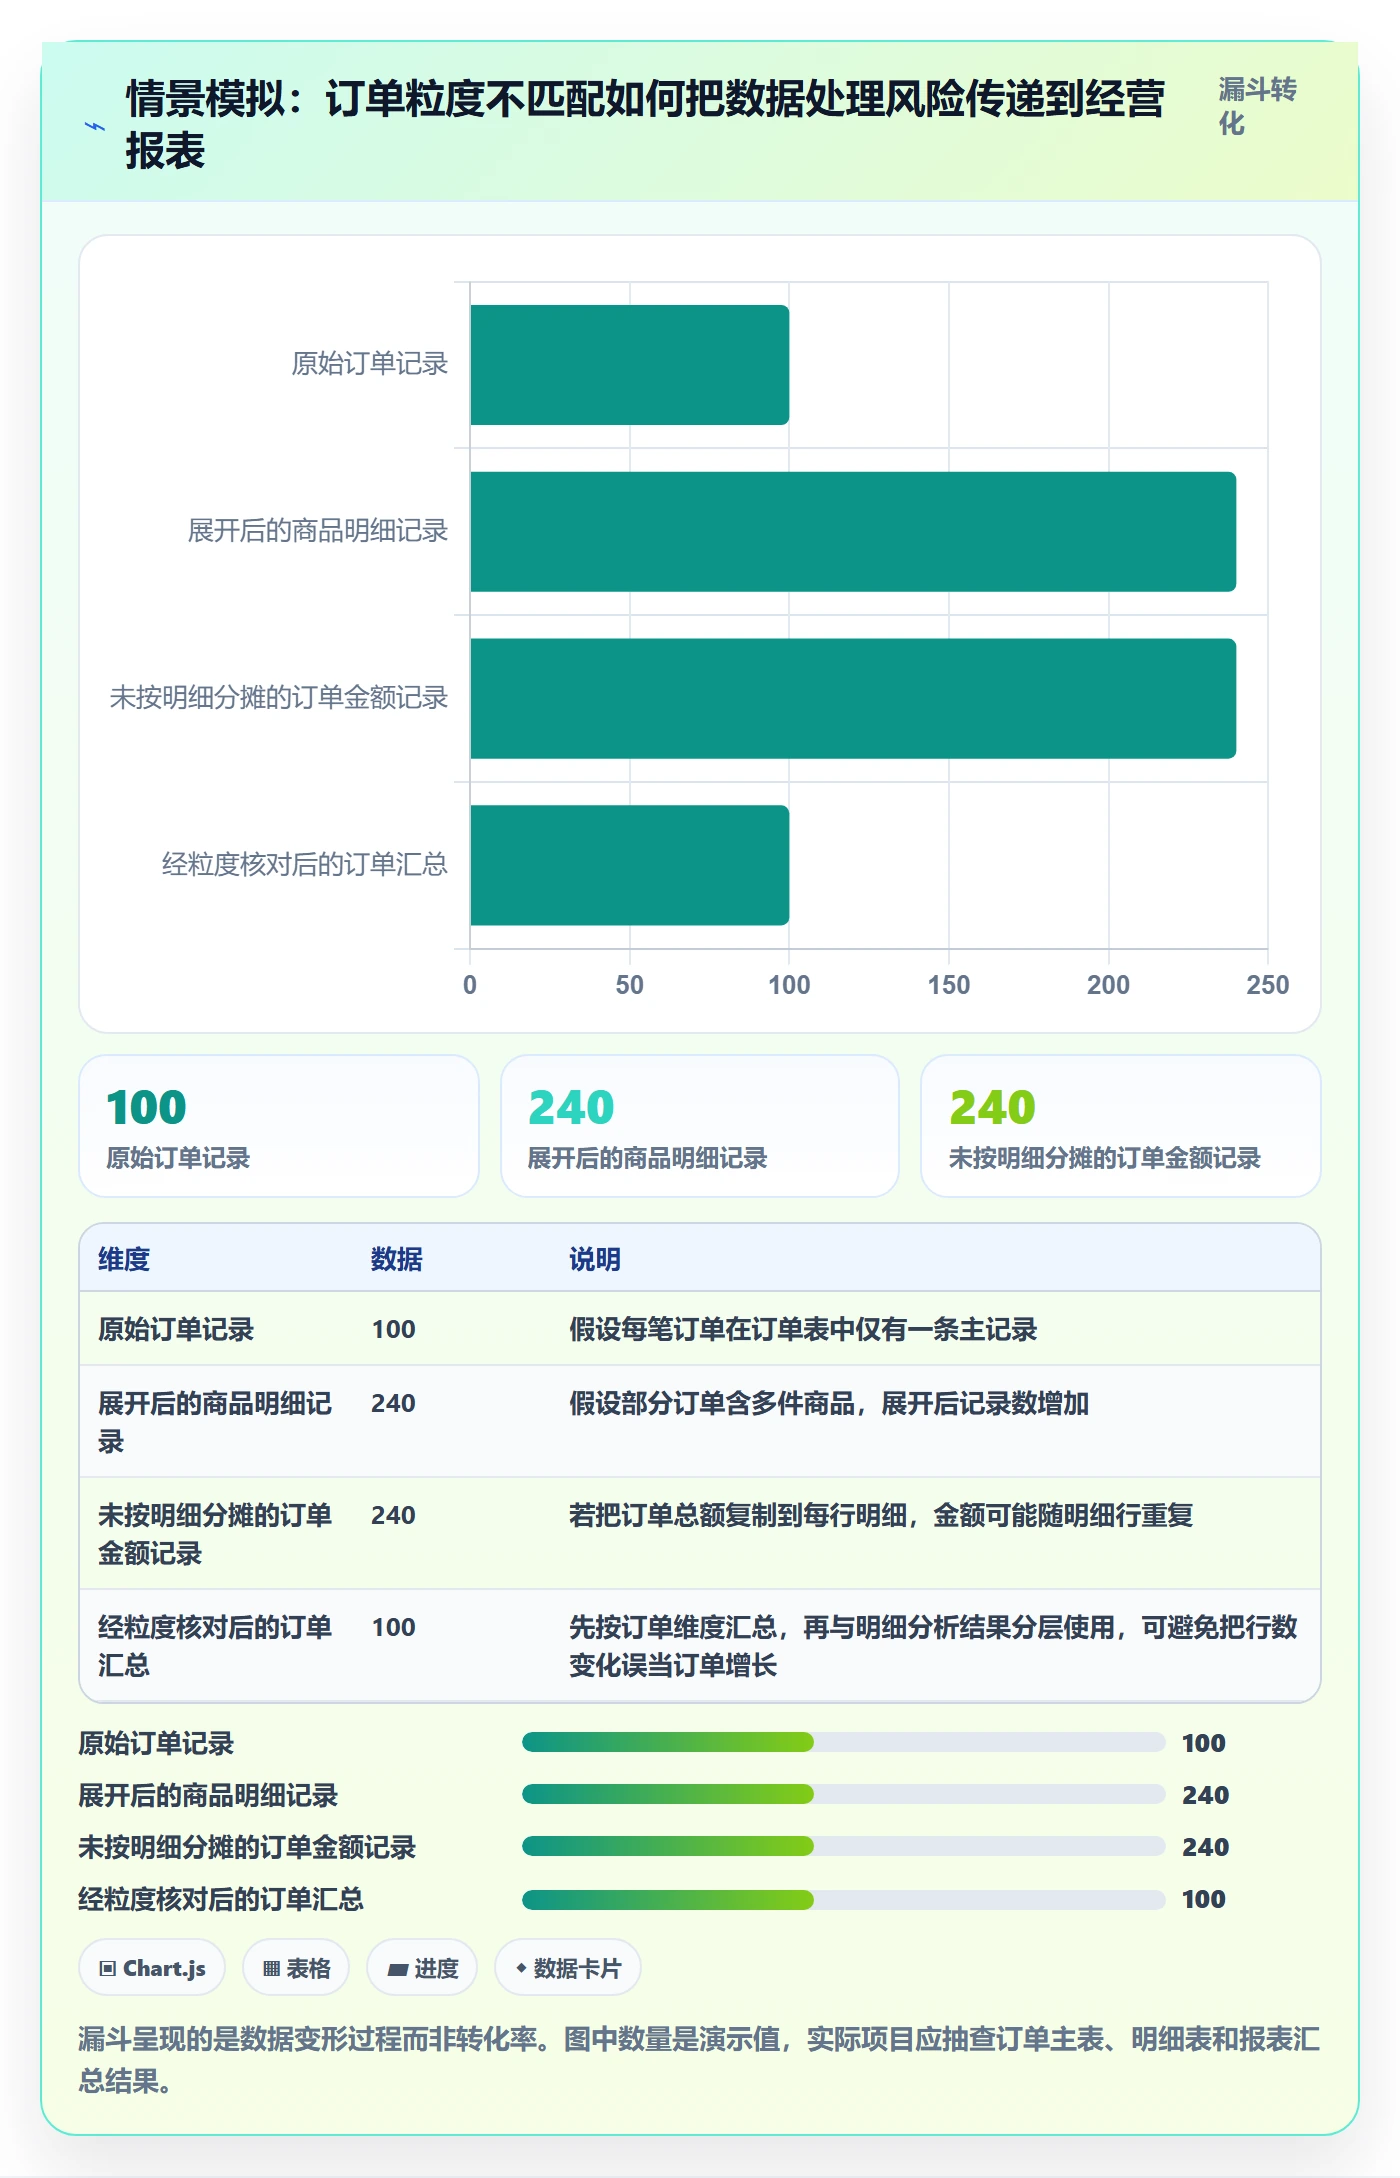Screen dimensions: 1400x2178
Task: Click the 未按明细分摊的订单金额记录 chart bar
Action: click(x=853, y=699)
